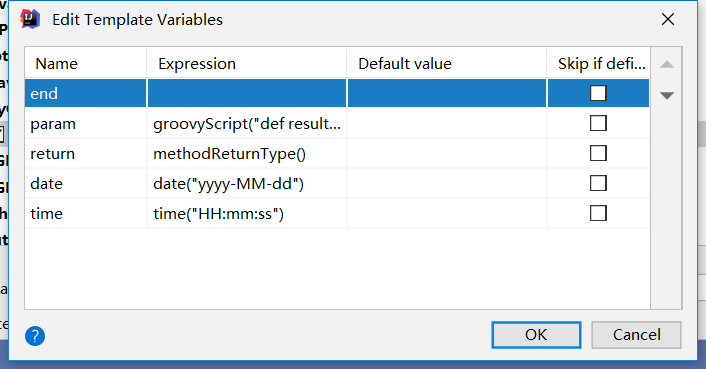Click the date("yyyy-MM-dd") expression cell
Viewport: 706px width, 369px height.
pos(247,184)
